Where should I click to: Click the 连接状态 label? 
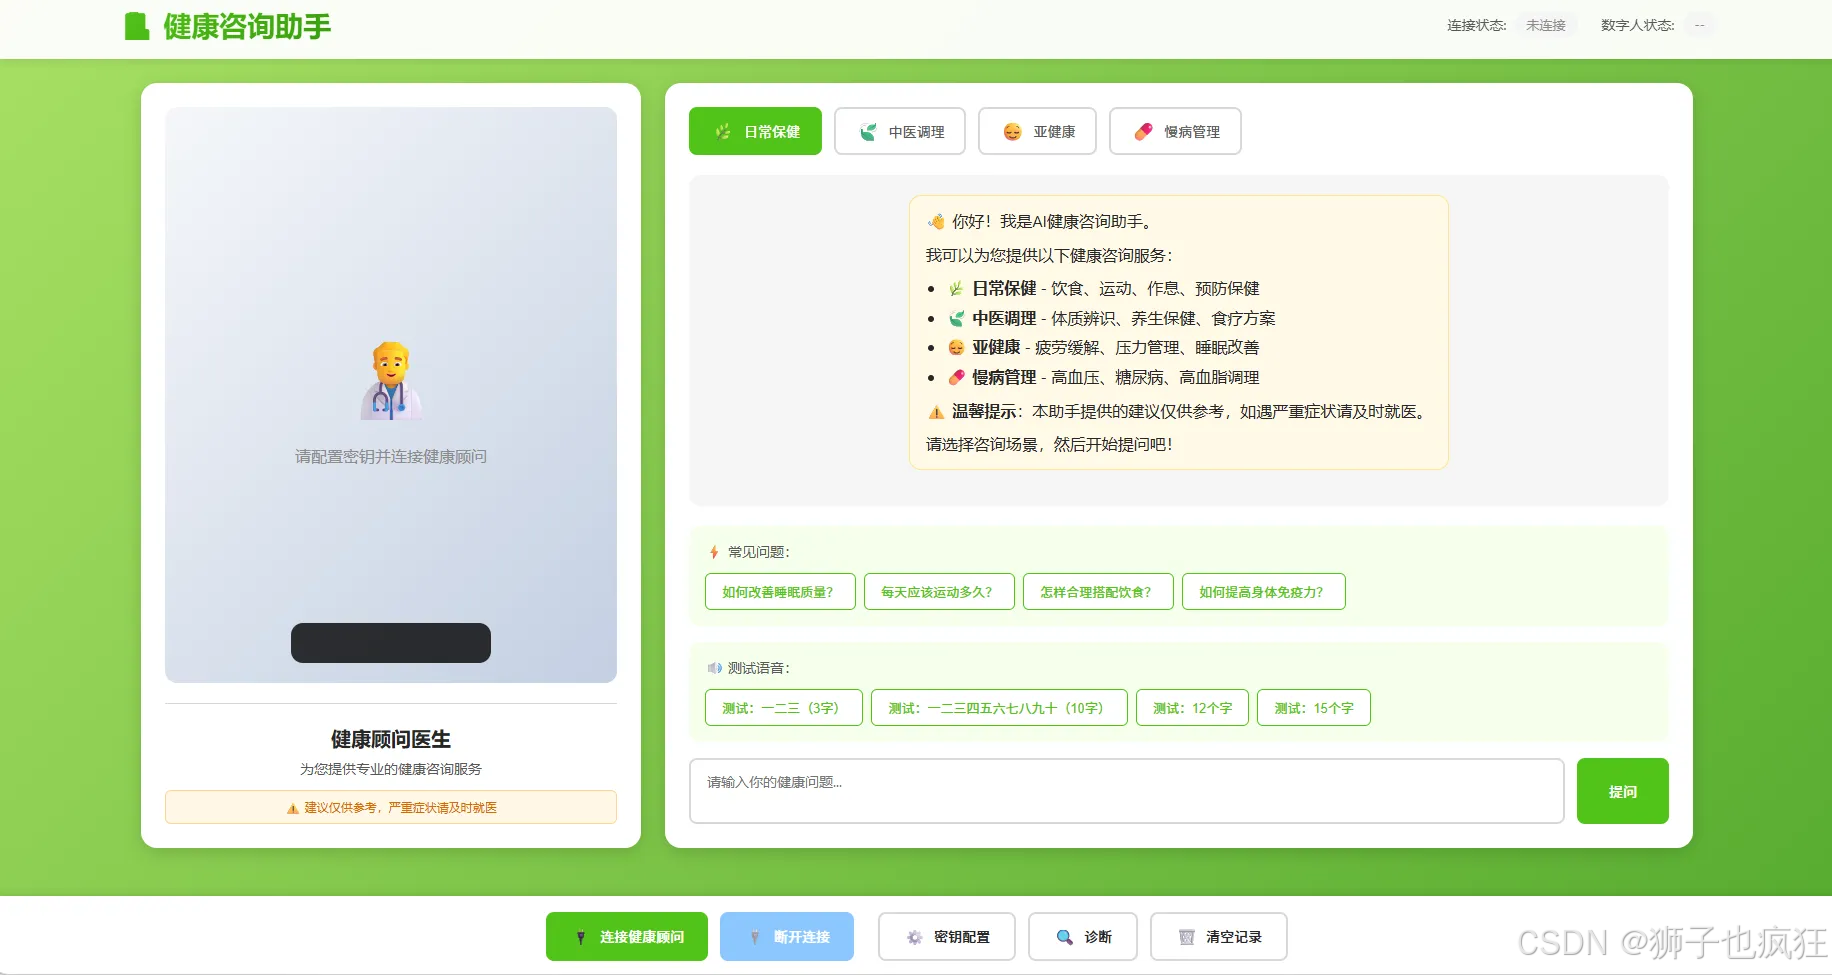[1476, 25]
